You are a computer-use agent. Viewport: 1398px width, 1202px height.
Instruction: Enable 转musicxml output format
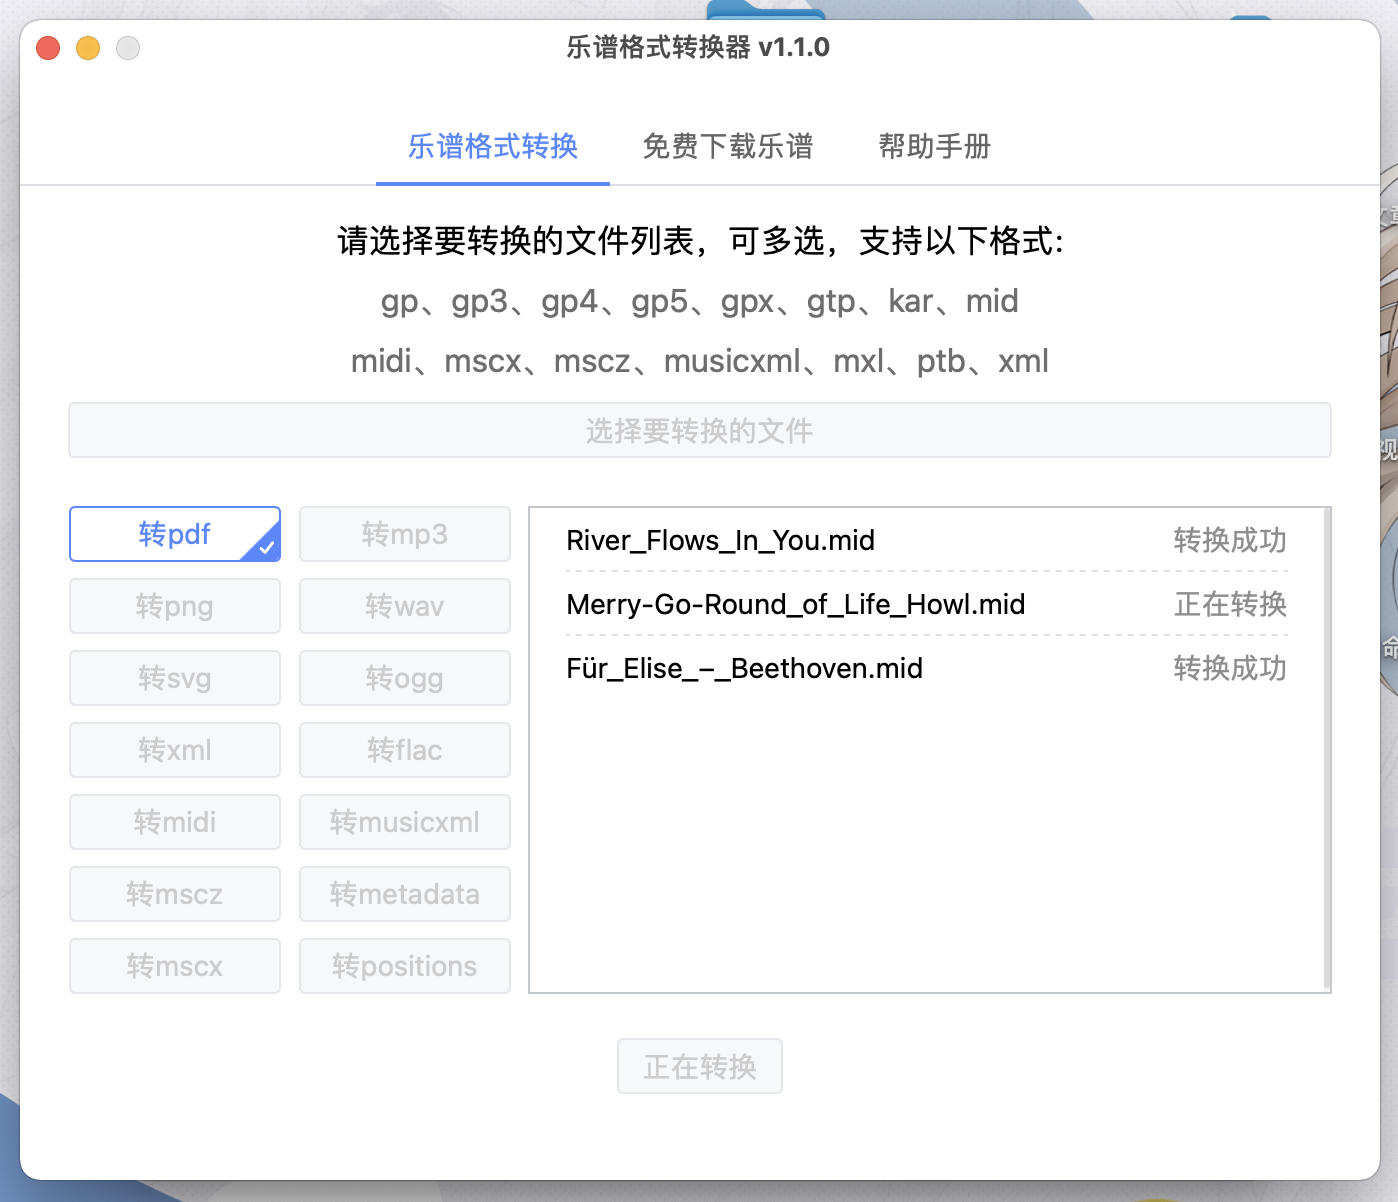pyautogui.click(x=404, y=822)
